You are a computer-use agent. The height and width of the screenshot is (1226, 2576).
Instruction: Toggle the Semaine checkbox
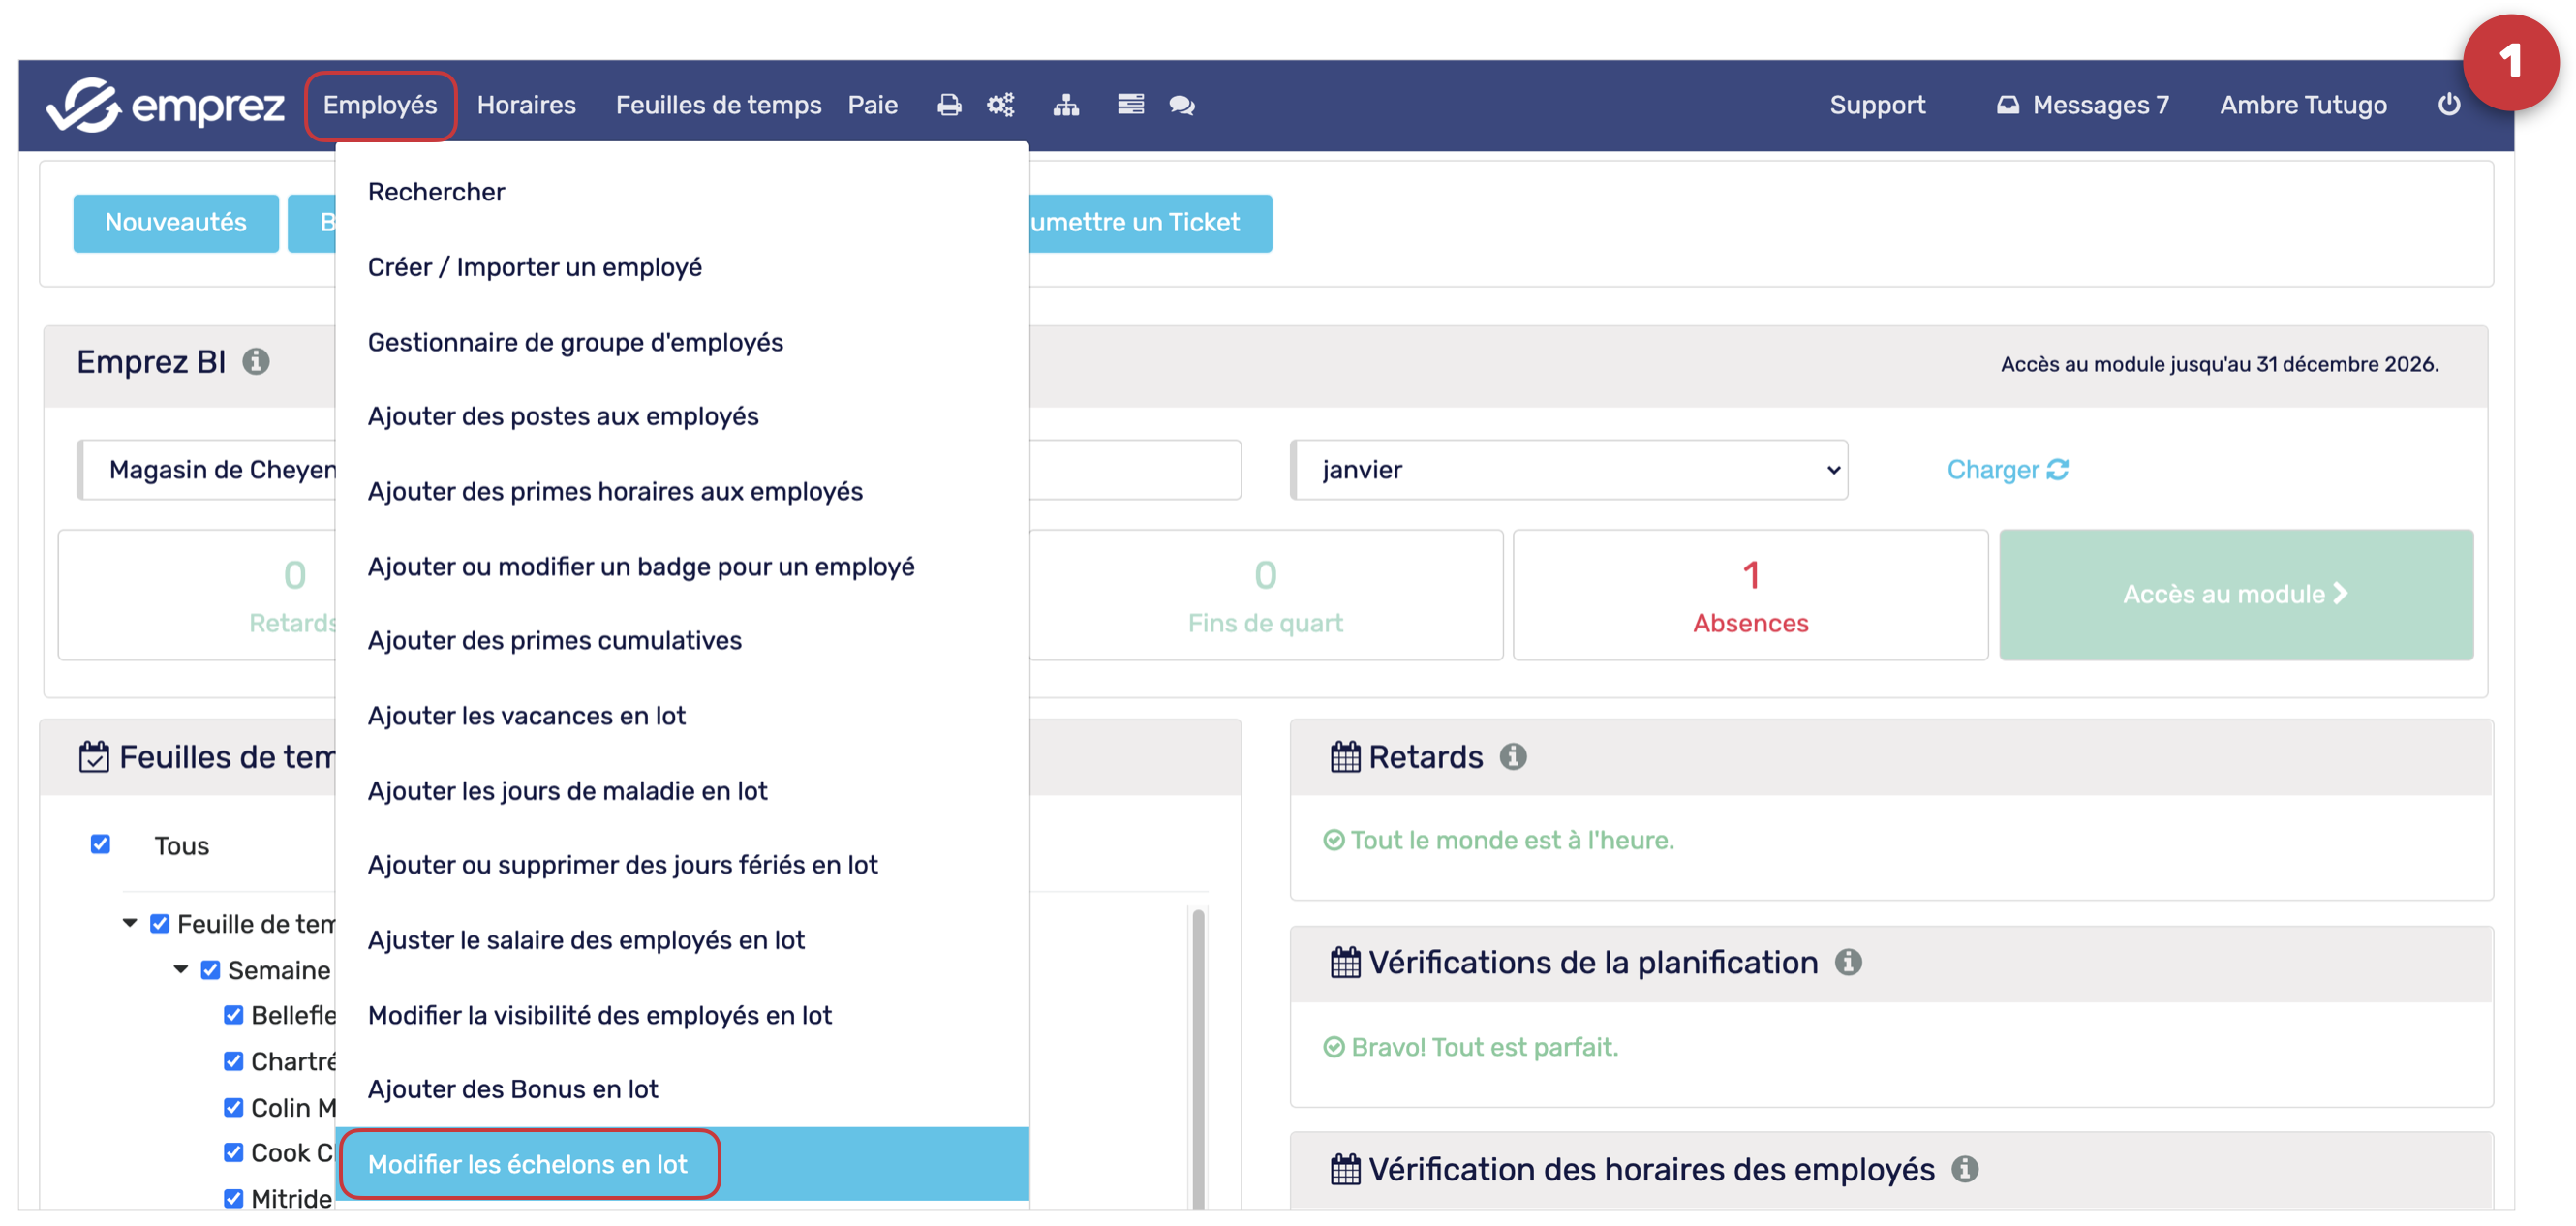pyautogui.click(x=210, y=970)
